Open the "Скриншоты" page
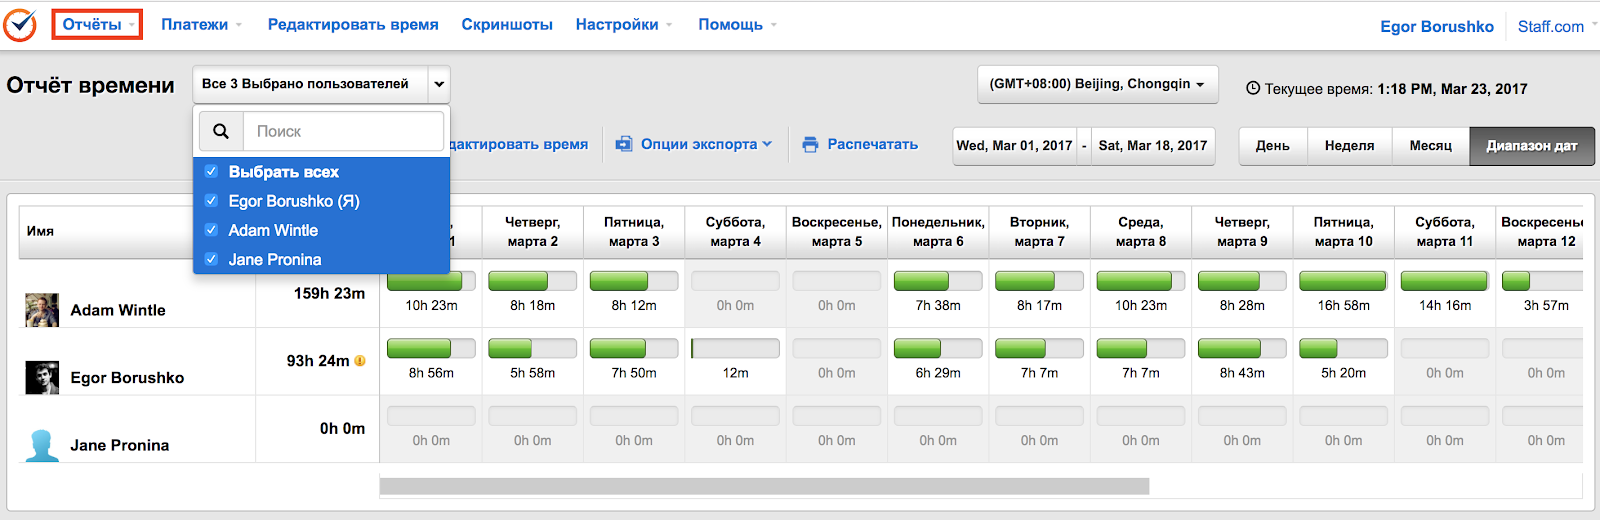The image size is (1600, 520). [x=507, y=25]
